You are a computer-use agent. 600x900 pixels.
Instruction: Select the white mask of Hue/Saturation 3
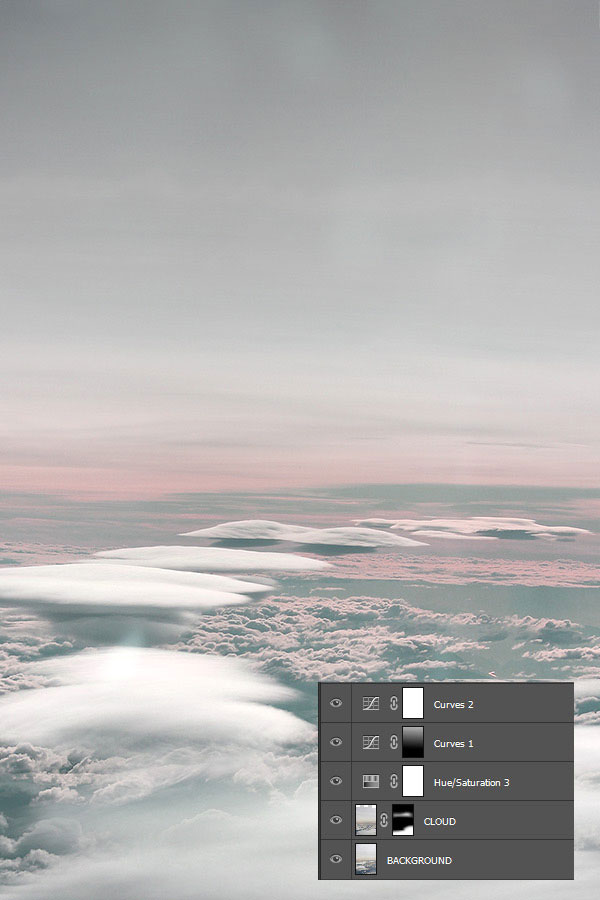click(413, 782)
